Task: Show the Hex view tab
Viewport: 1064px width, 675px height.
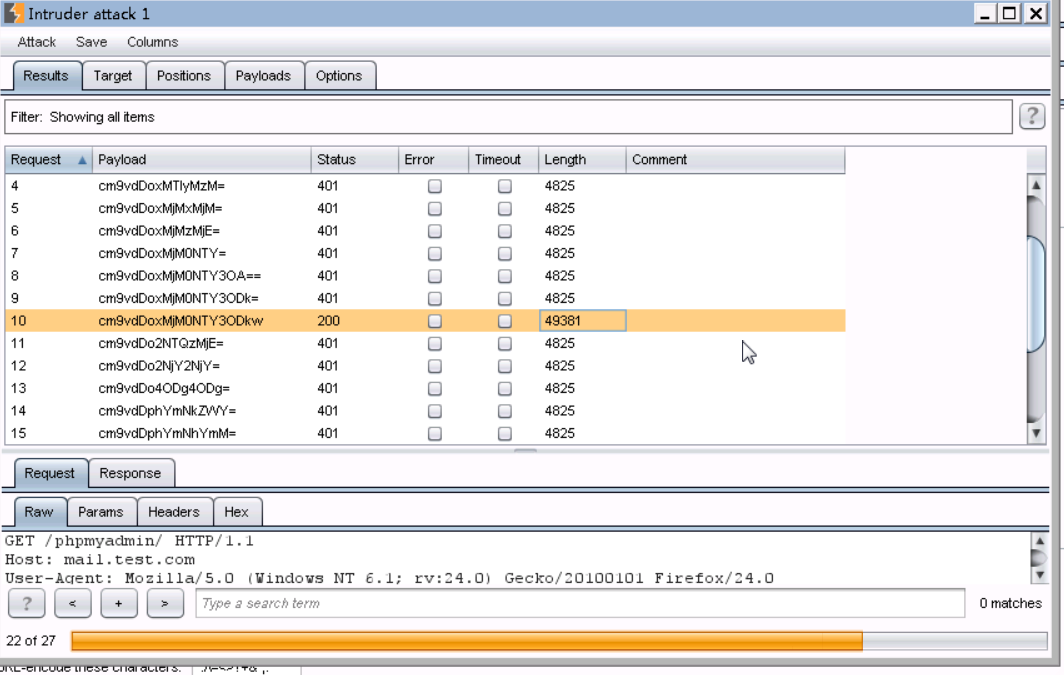Action: pyautogui.click(x=237, y=512)
